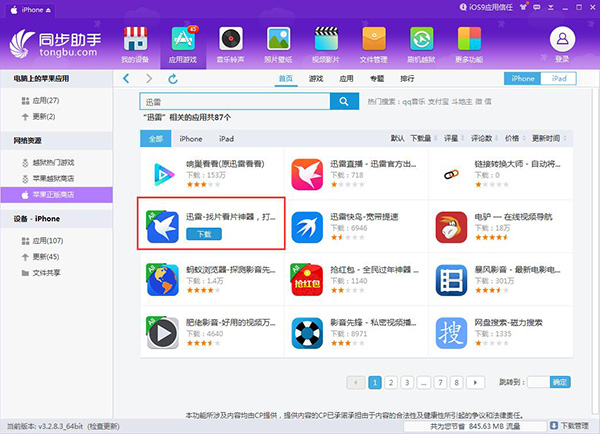Expand the iPhone device tab menu in the title bar

(x=48, y=10)
